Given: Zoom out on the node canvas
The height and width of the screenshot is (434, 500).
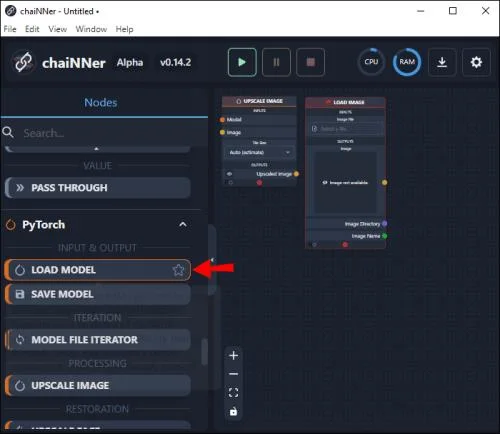Looking at the screenshot, I should [234, 374].
